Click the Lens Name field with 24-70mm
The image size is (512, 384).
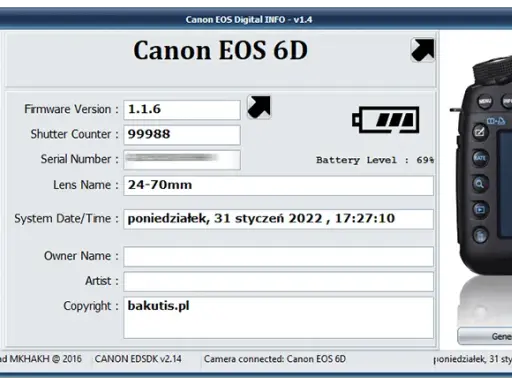point(278,185)
